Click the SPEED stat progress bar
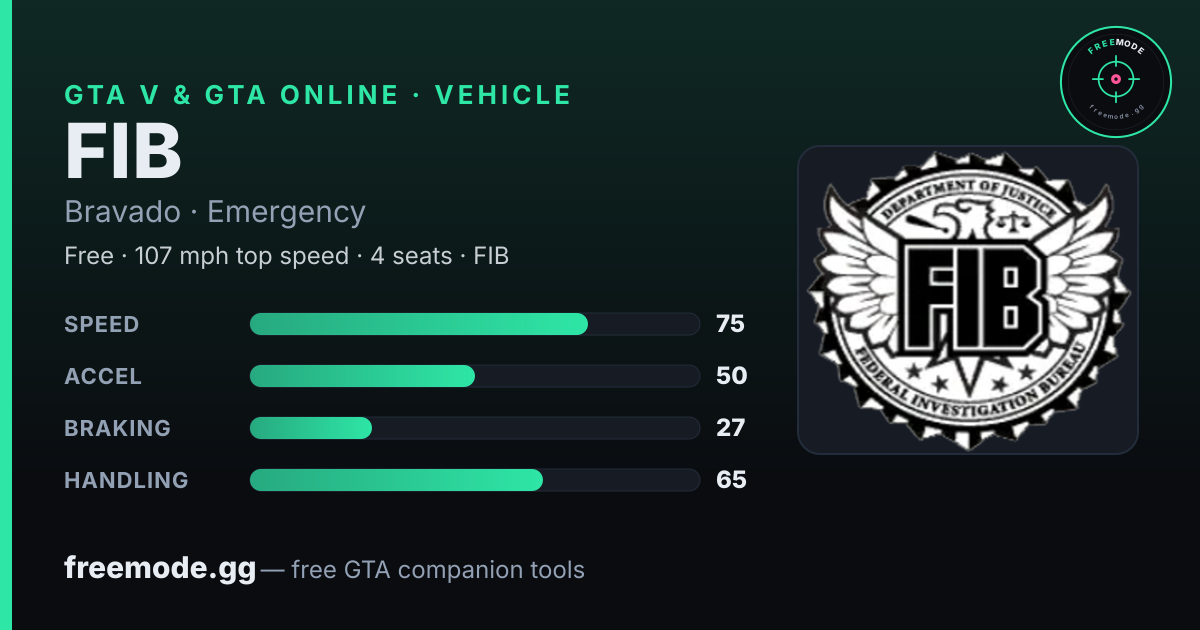Viewport: 1200px width, 630px height. [x=474, y=324]
